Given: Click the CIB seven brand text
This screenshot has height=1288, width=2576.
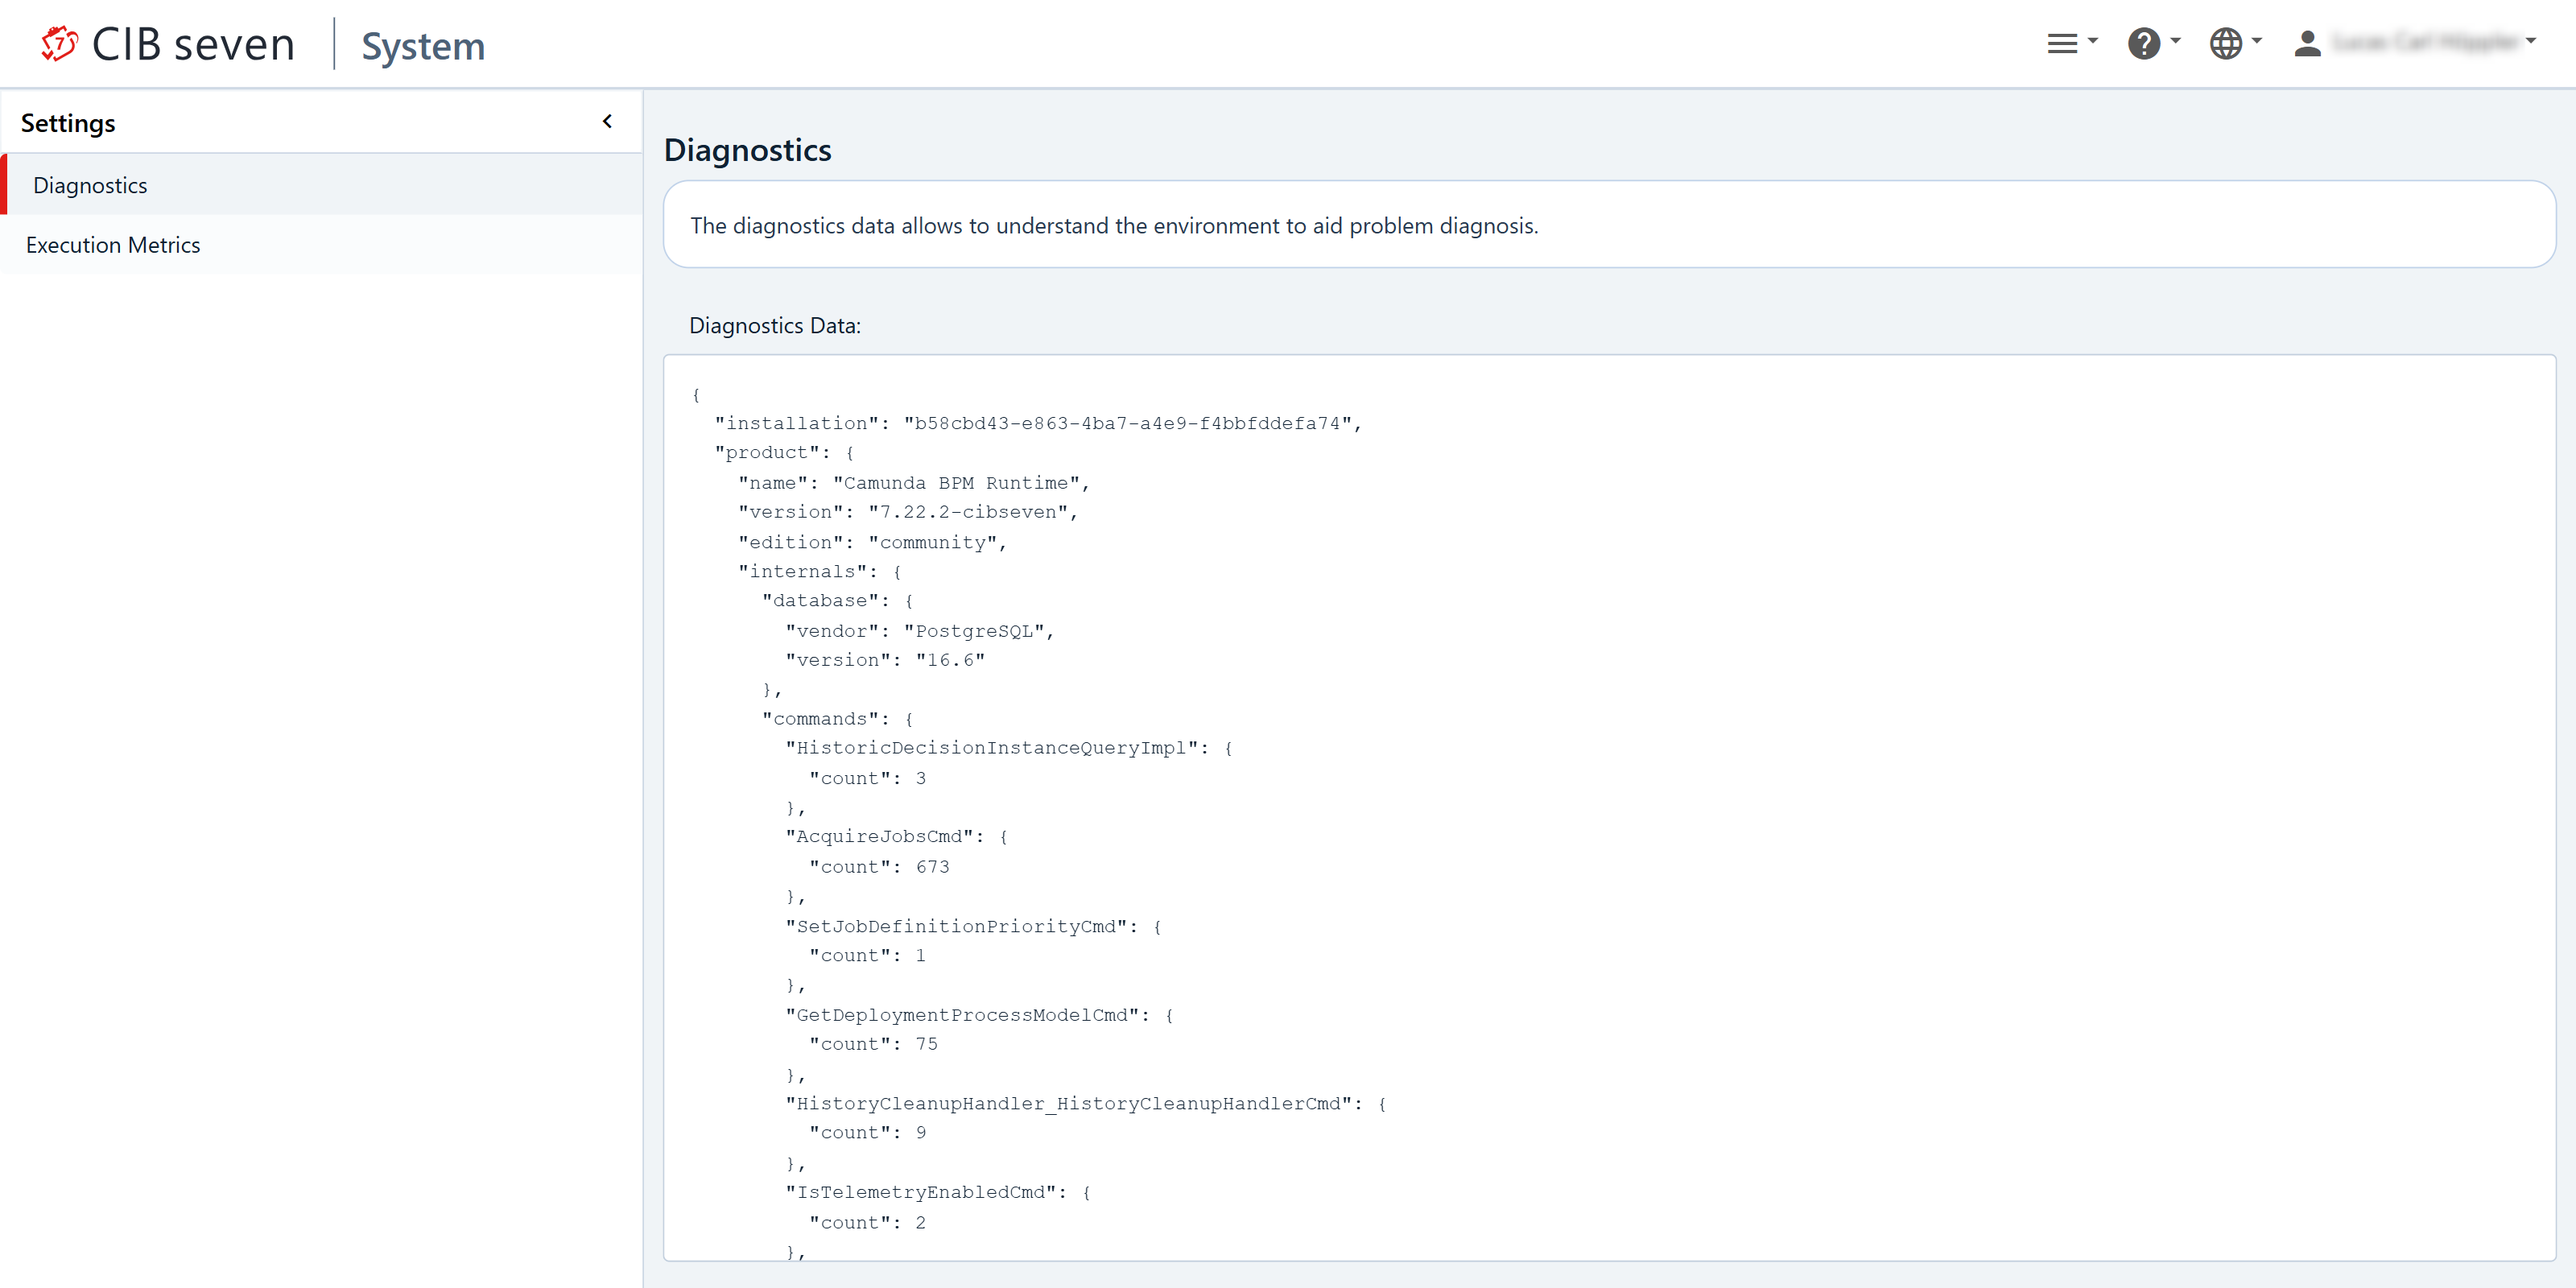Looking at the screenshot, I should click(193, 44).
